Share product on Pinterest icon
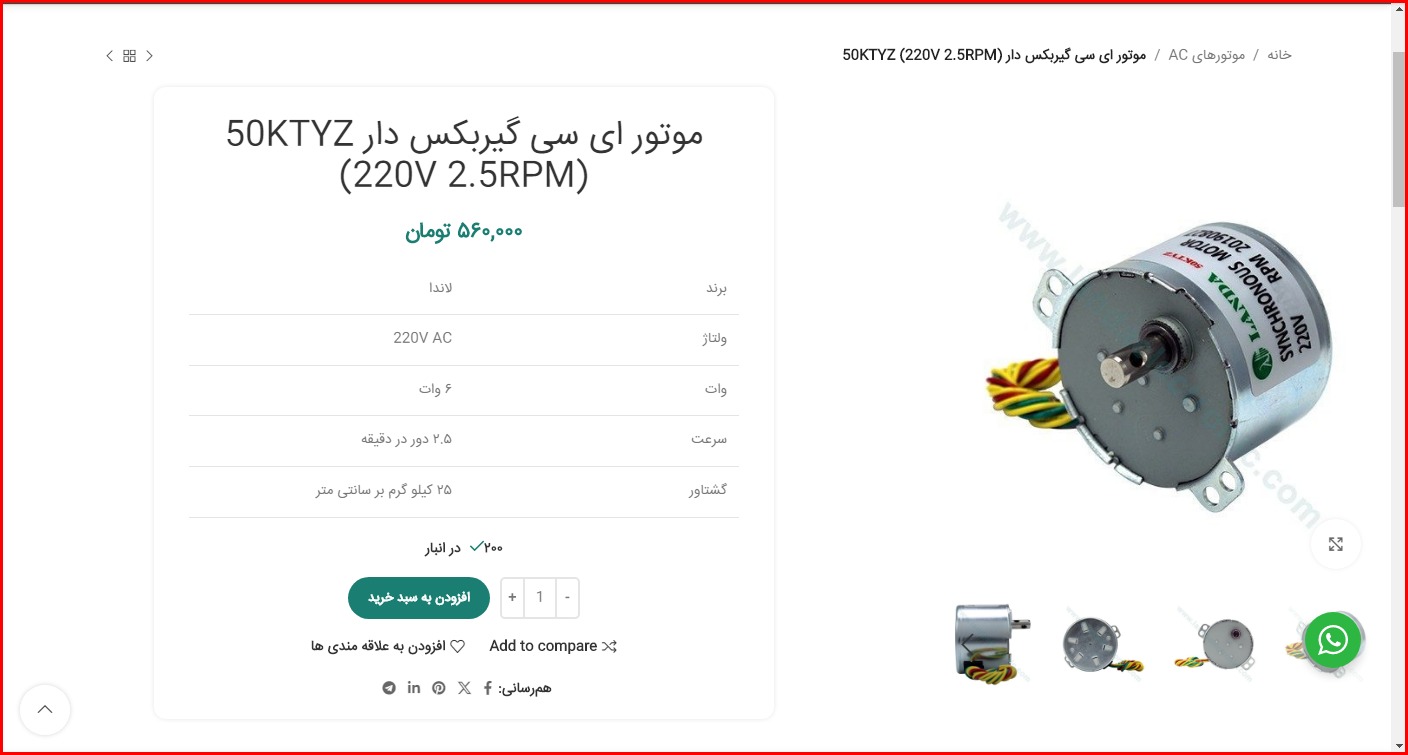The height and width of the screenshot is (755, 1408). (x=439, y=688)
